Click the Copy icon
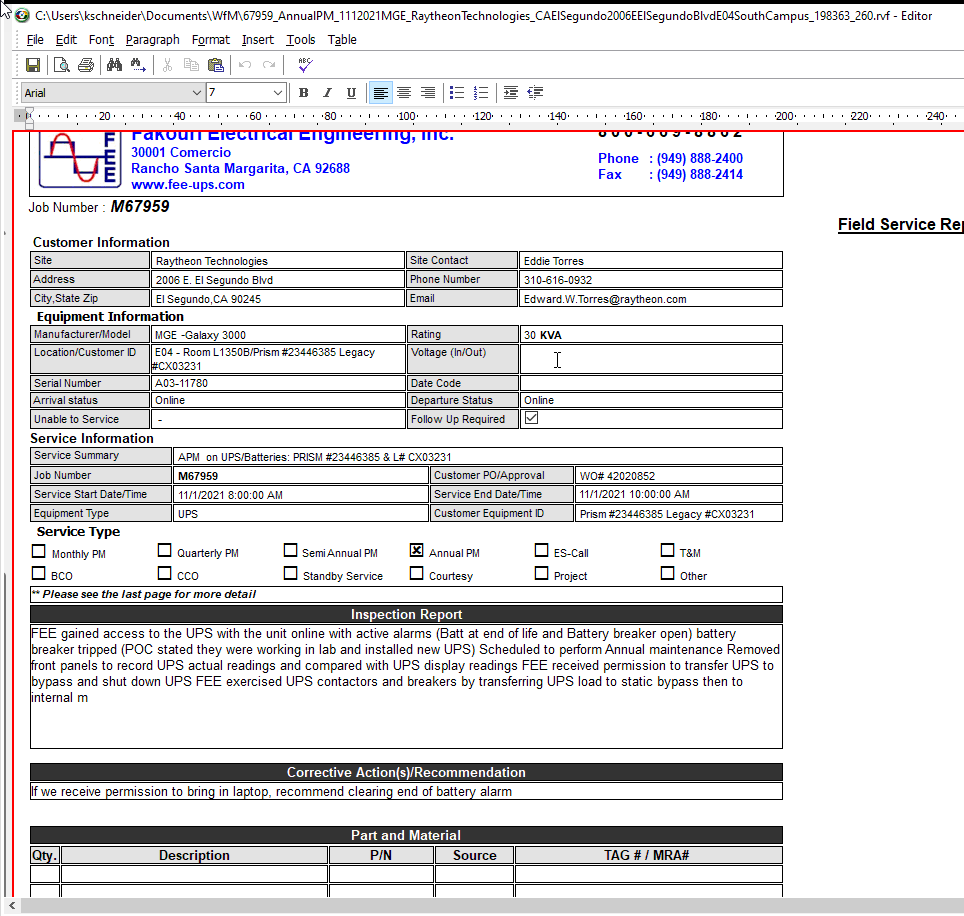The width and height of the screenshot is (964, 916). (x=191, y=65)
